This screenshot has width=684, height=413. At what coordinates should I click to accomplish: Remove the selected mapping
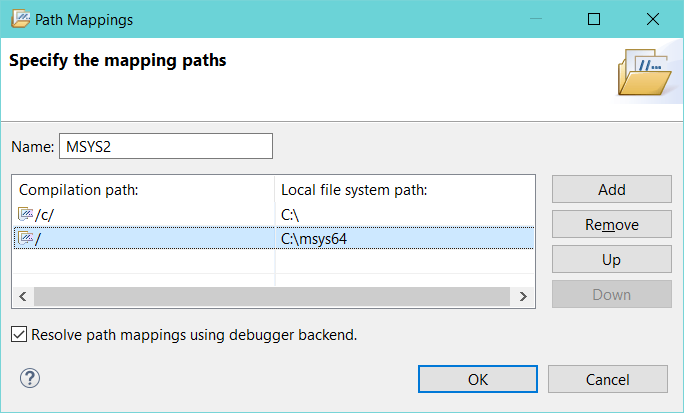tap(612, 224)
